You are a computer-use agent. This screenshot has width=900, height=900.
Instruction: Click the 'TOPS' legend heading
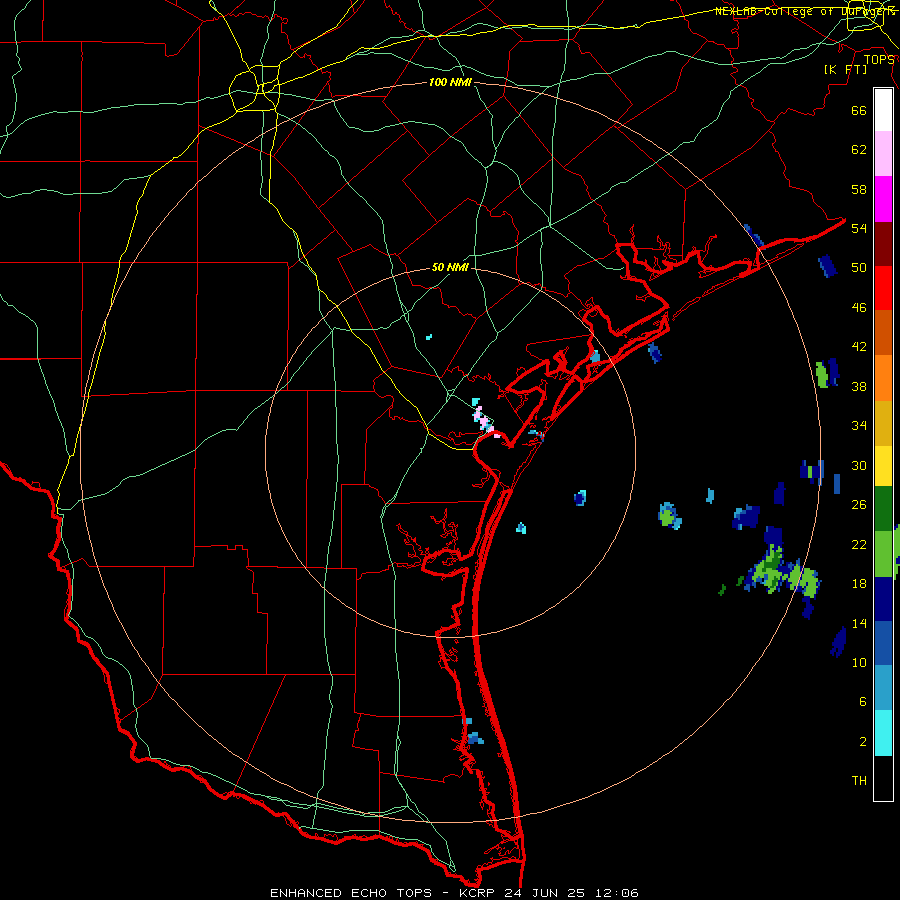point(879,60)
